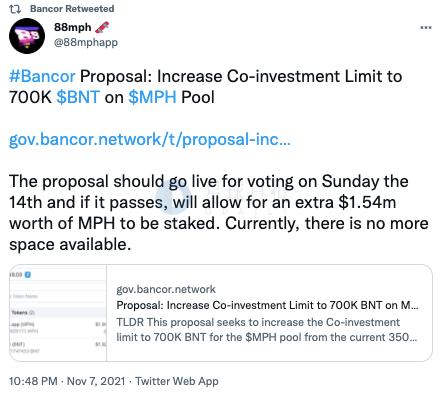Open the @88mphapp handle
This screenshot has width=444, height=394.
coord(86,43)
